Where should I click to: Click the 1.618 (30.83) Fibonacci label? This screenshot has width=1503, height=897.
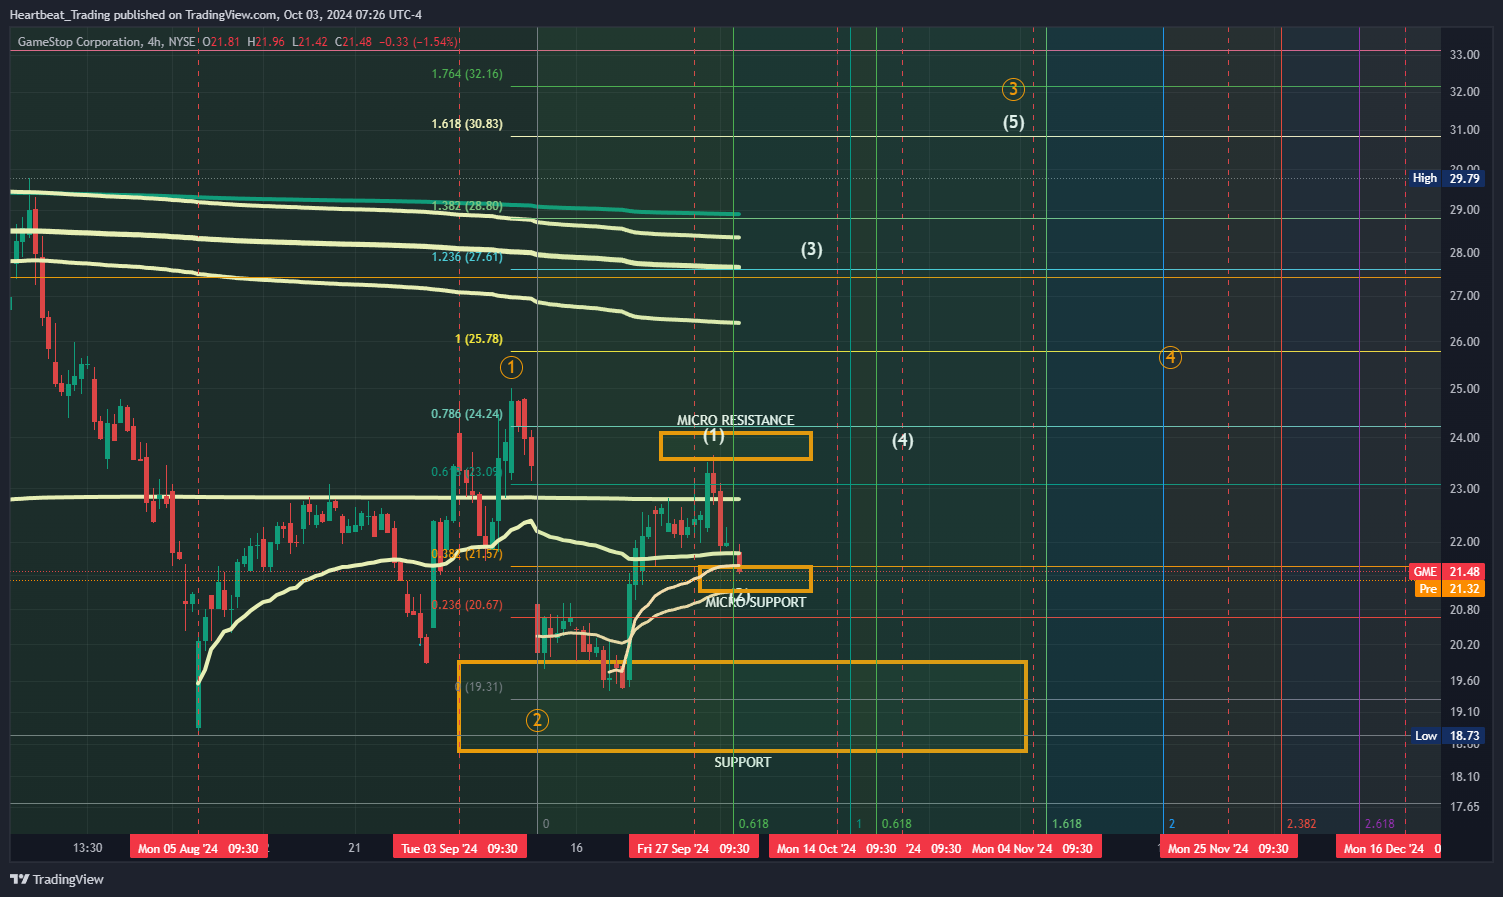tap(467, 124)
